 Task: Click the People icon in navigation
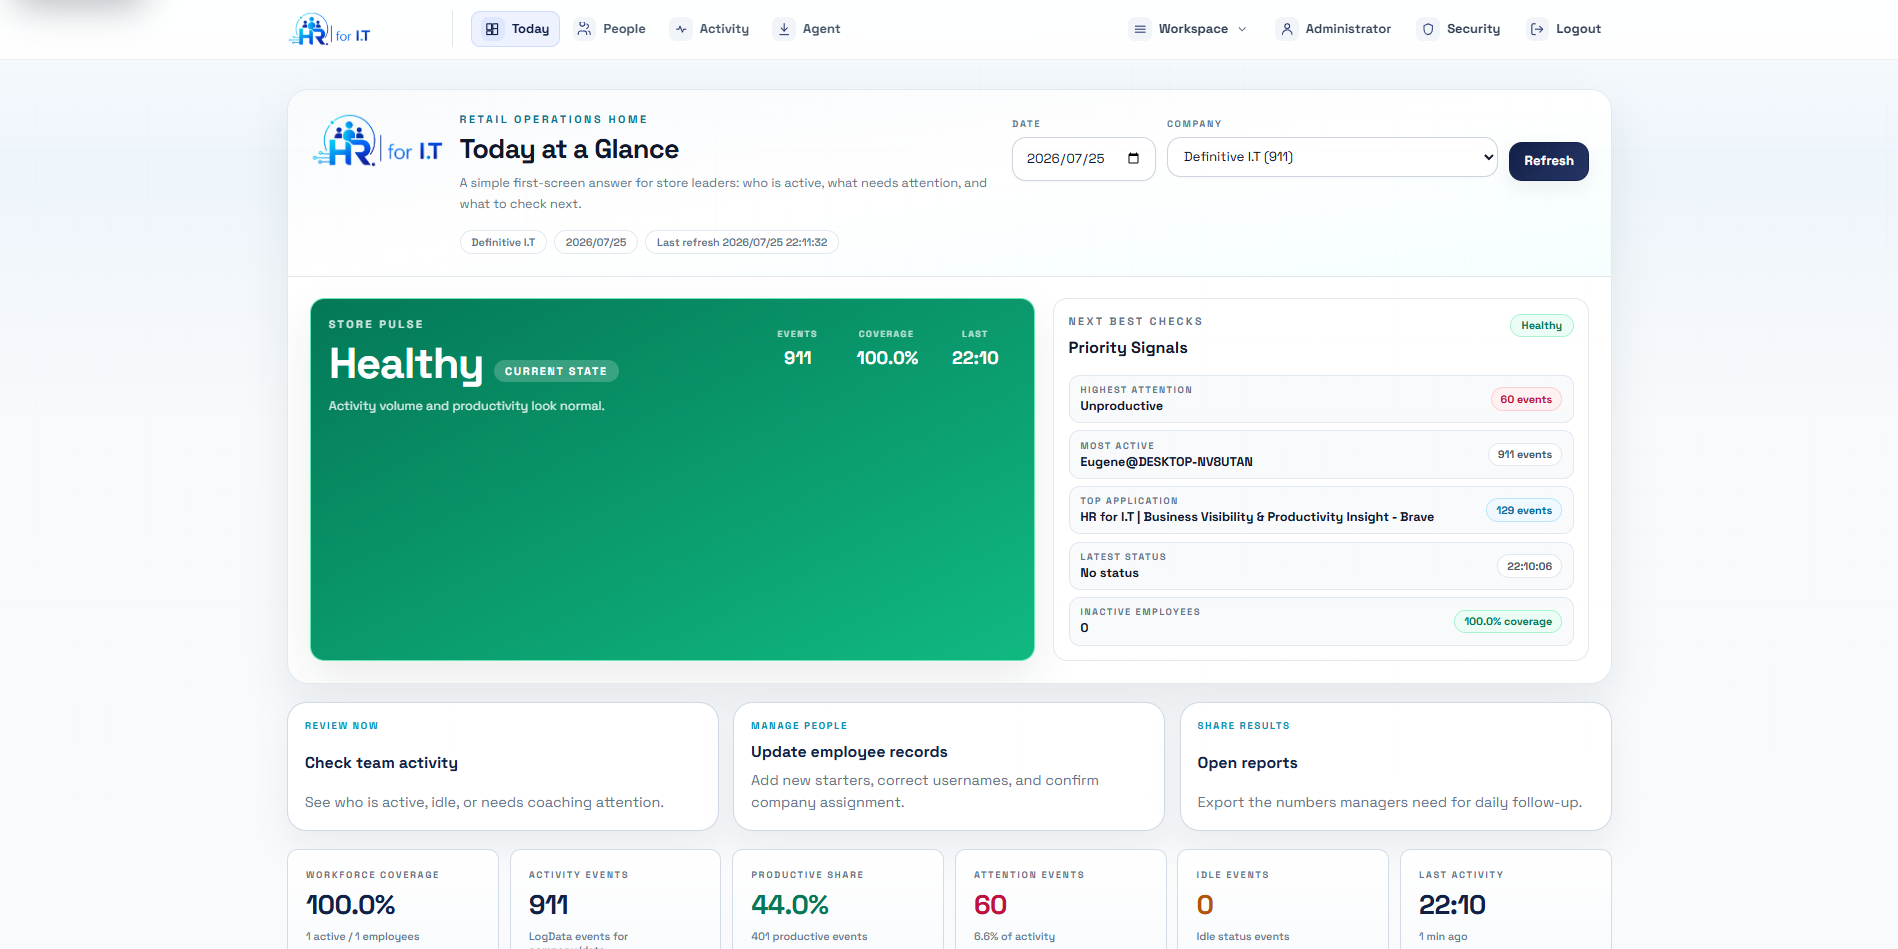click(x=584, y=29)
